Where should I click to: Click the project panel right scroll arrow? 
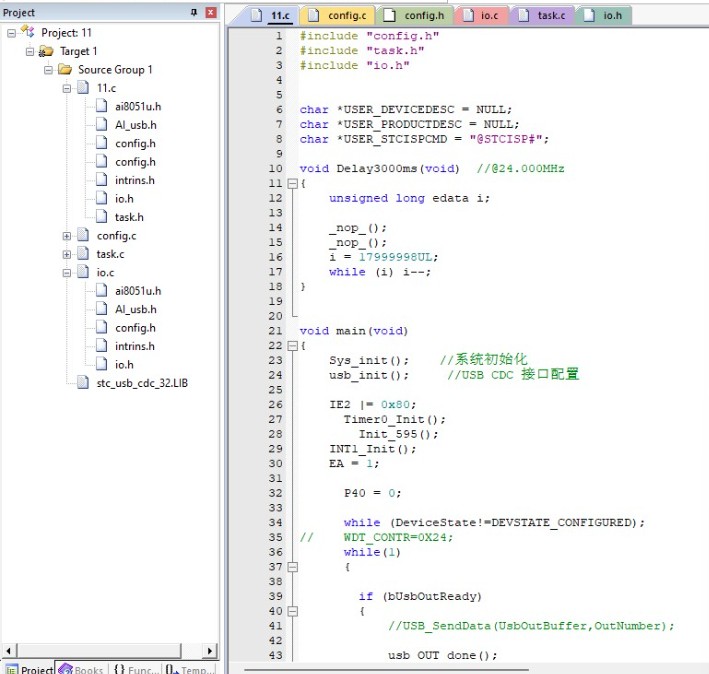209,651
